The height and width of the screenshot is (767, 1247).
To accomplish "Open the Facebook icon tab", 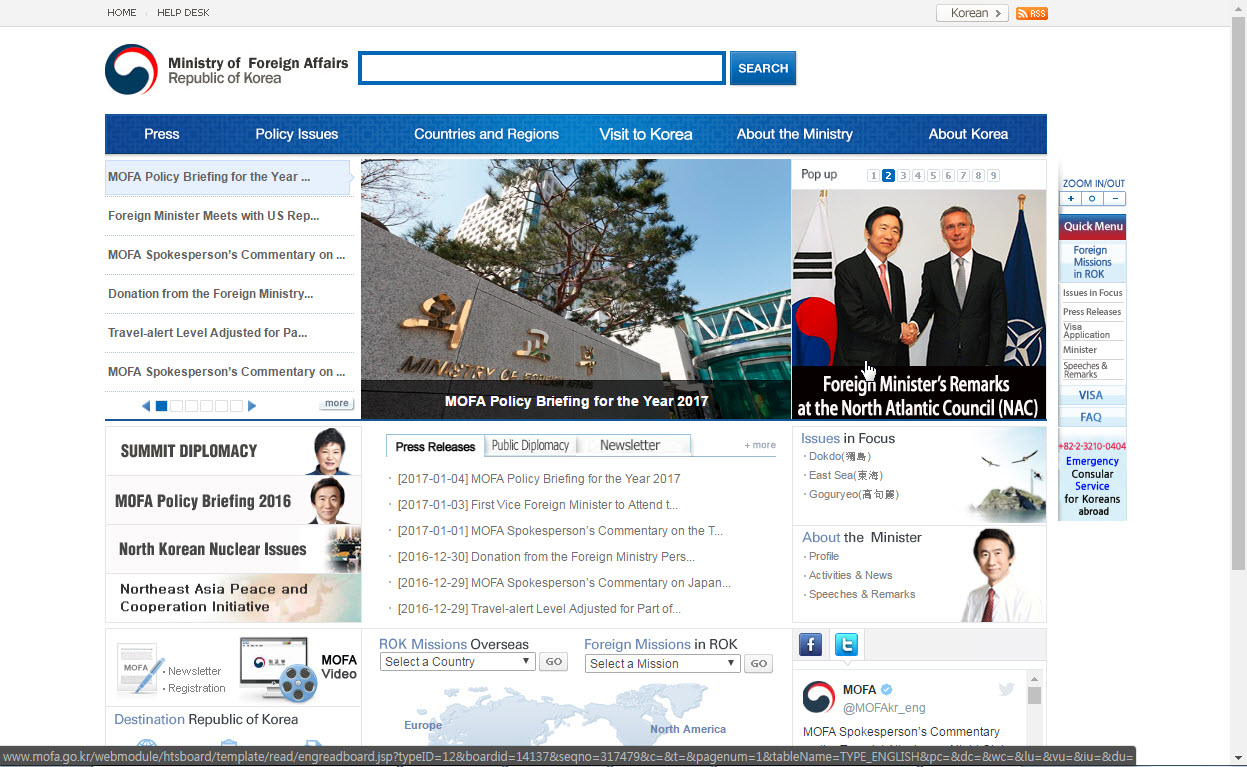I will 811,645.
